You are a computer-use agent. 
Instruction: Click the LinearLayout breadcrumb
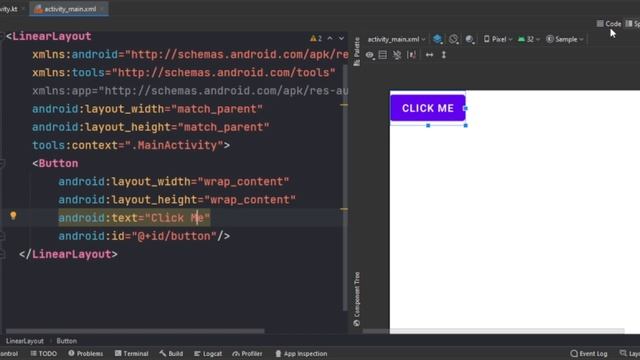point(25,341)
